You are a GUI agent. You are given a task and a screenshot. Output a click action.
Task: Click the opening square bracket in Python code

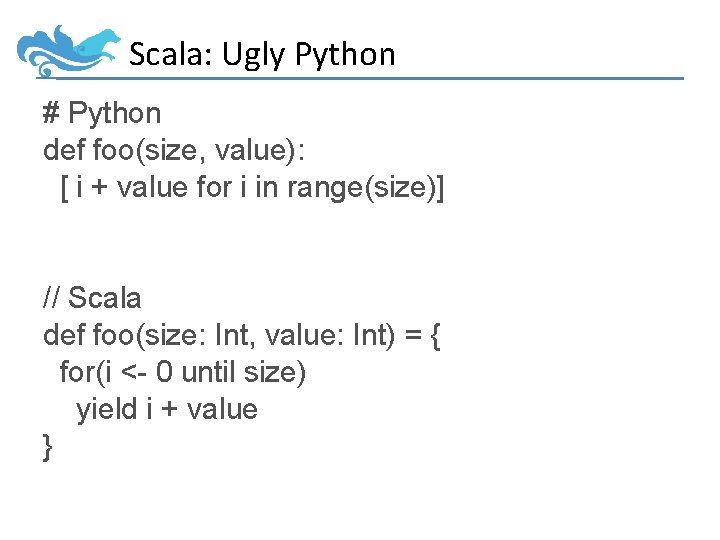64,188
